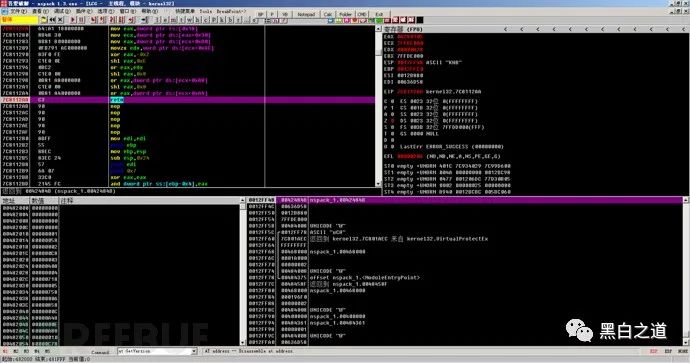Focus the Command input field
690x363 pixels.
(x=154, y=351)
